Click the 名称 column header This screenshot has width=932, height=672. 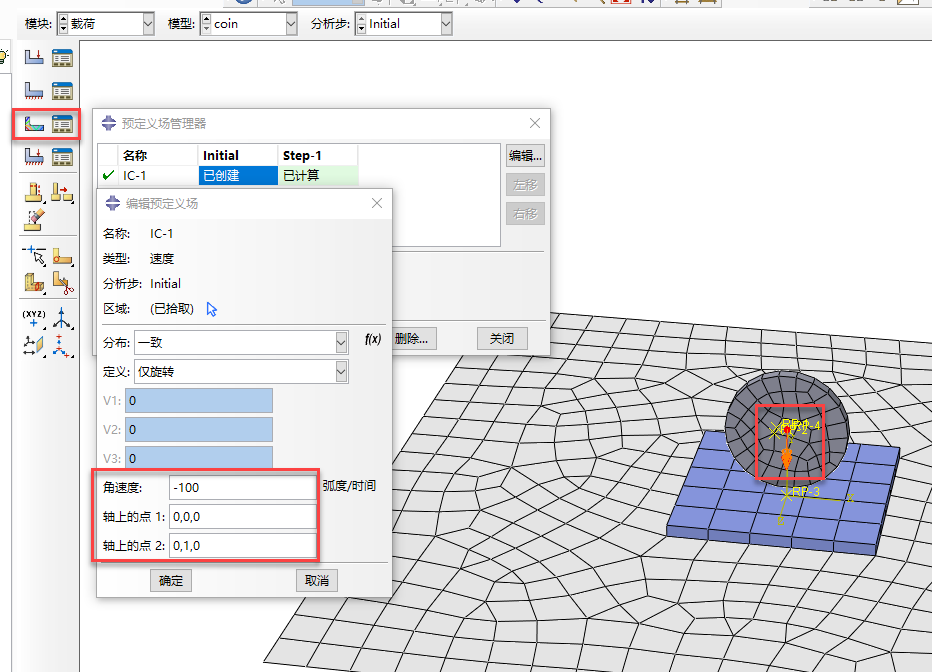click(158, 156)
